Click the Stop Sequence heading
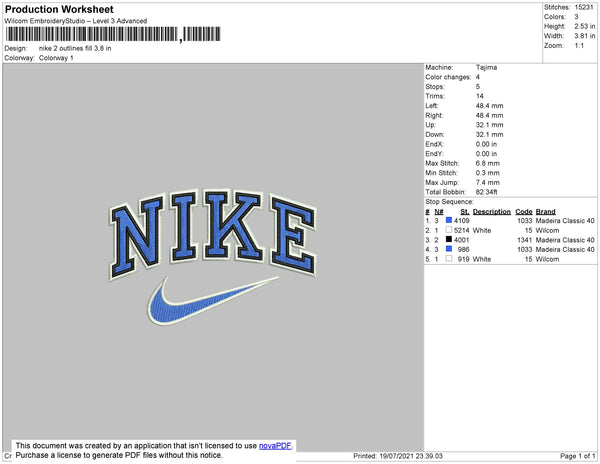The width and height of the screenshot is (600, 464). pos(449,202)
